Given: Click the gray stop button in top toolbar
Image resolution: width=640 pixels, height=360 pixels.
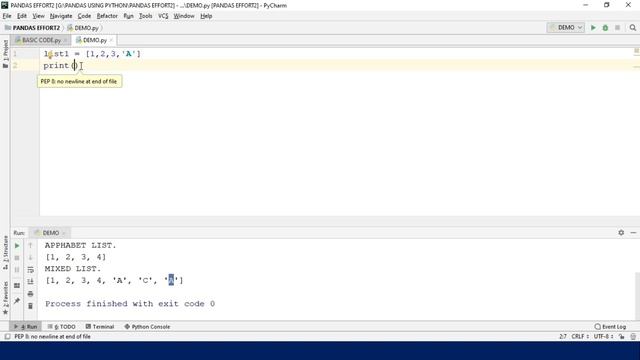Looking at the screenshot, I should coord(618,28).
